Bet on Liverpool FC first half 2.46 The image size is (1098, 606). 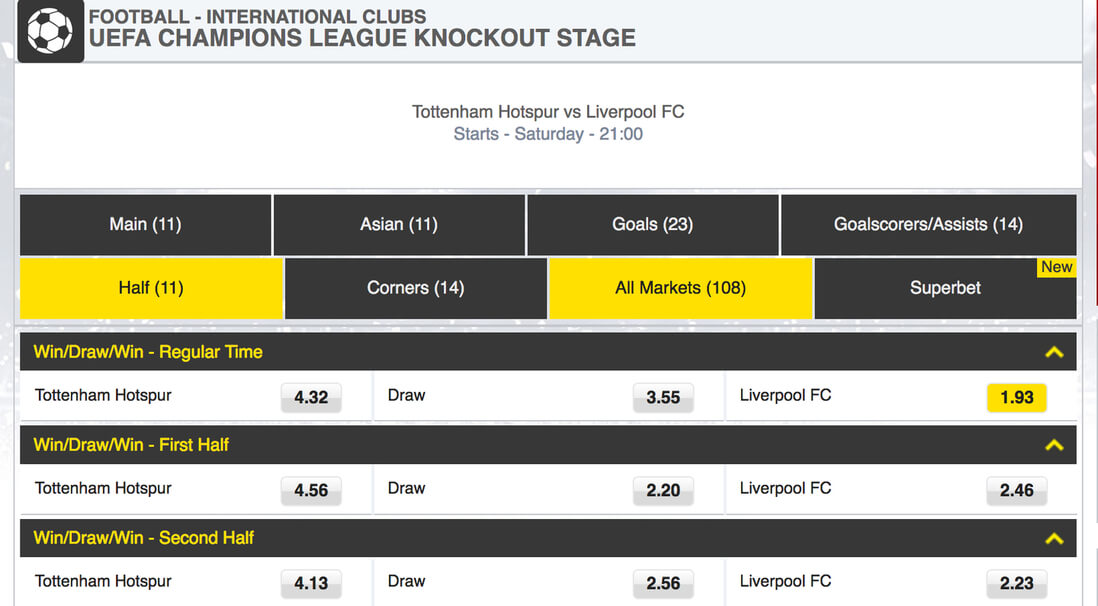click(x=1017, y=490)
